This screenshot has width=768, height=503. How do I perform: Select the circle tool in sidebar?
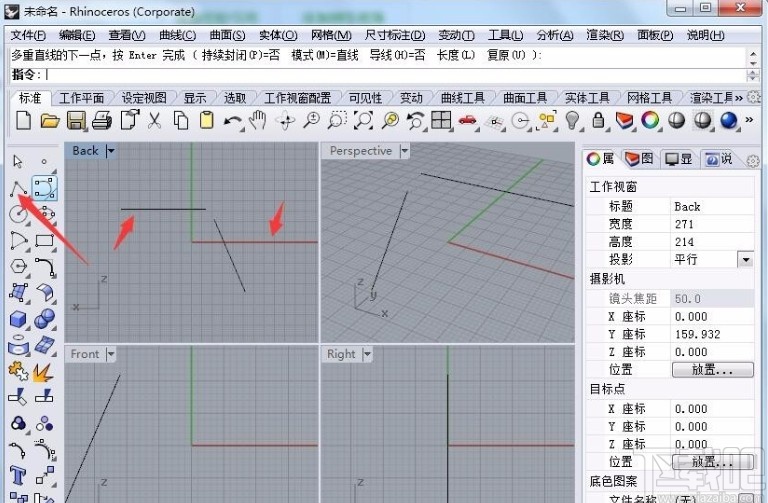click(x=19, y=214)
